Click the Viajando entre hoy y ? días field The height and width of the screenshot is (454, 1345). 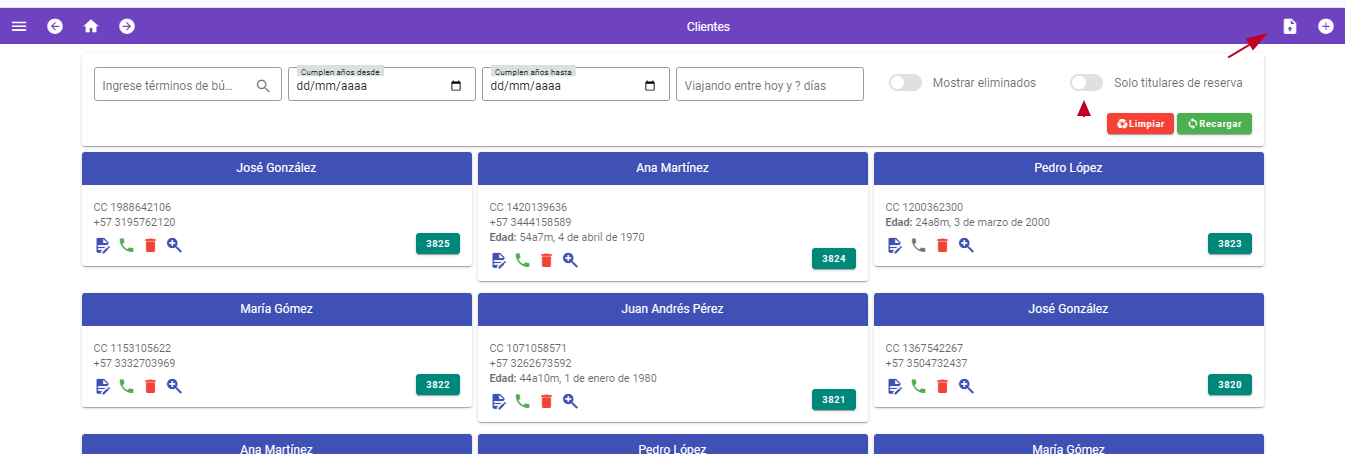(x=769, y=86)
